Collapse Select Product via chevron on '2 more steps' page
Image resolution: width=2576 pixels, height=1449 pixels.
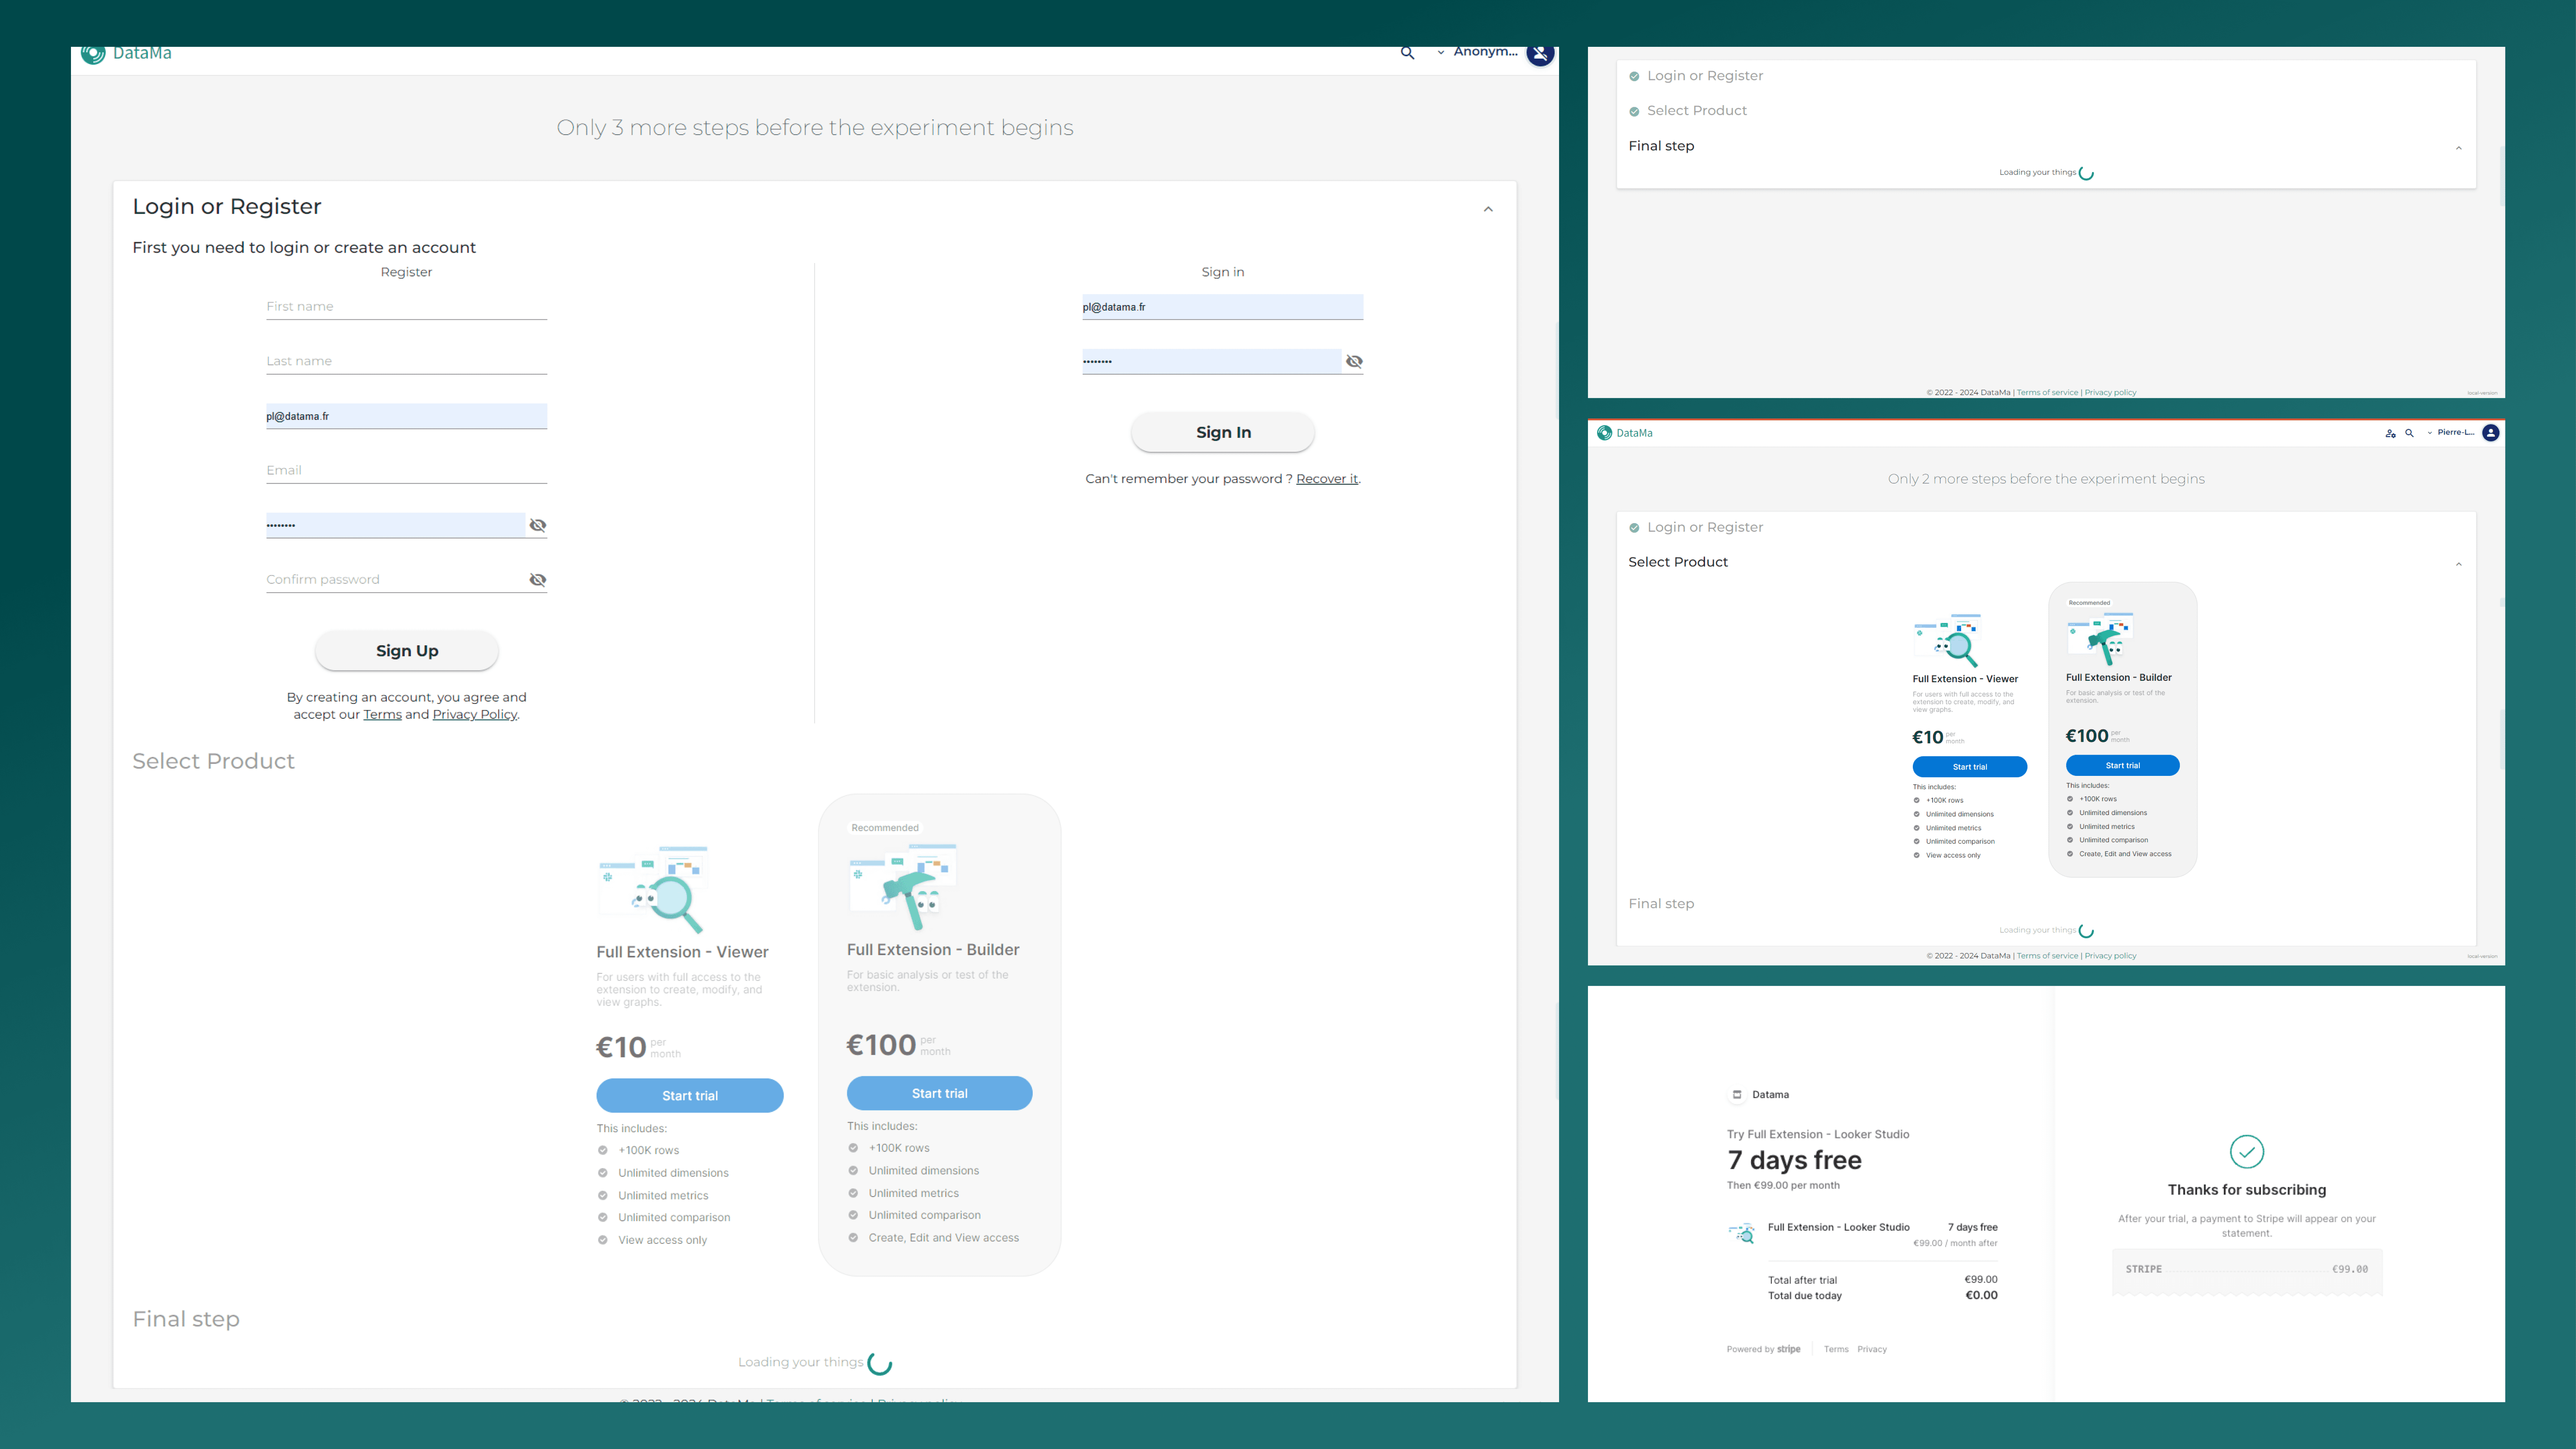(x=2459, y=565)
